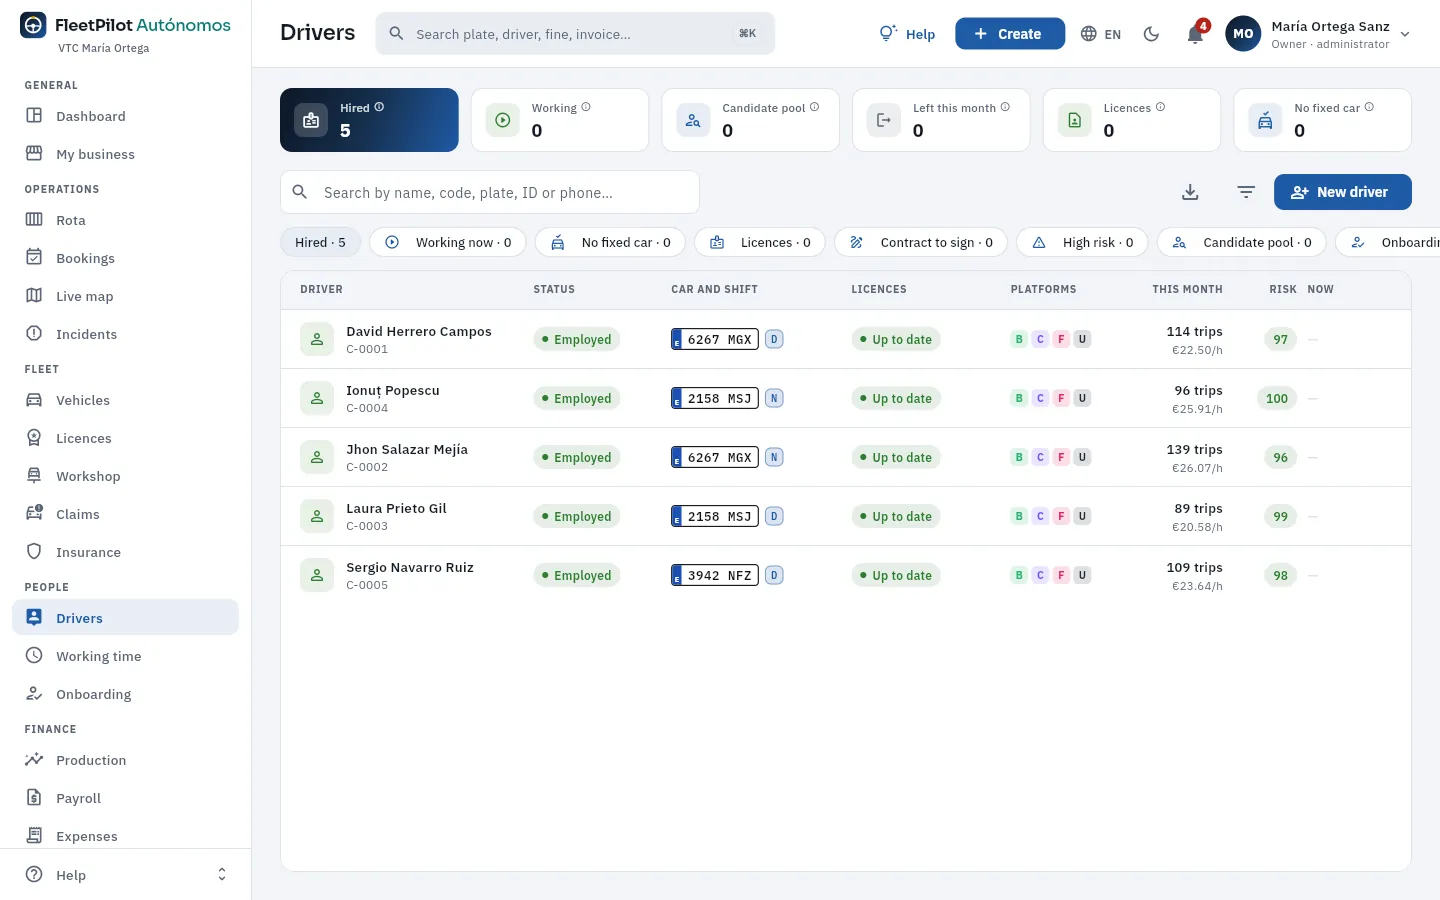
Task: Focus the name, code, plate search field
Action: coord(490,192)
